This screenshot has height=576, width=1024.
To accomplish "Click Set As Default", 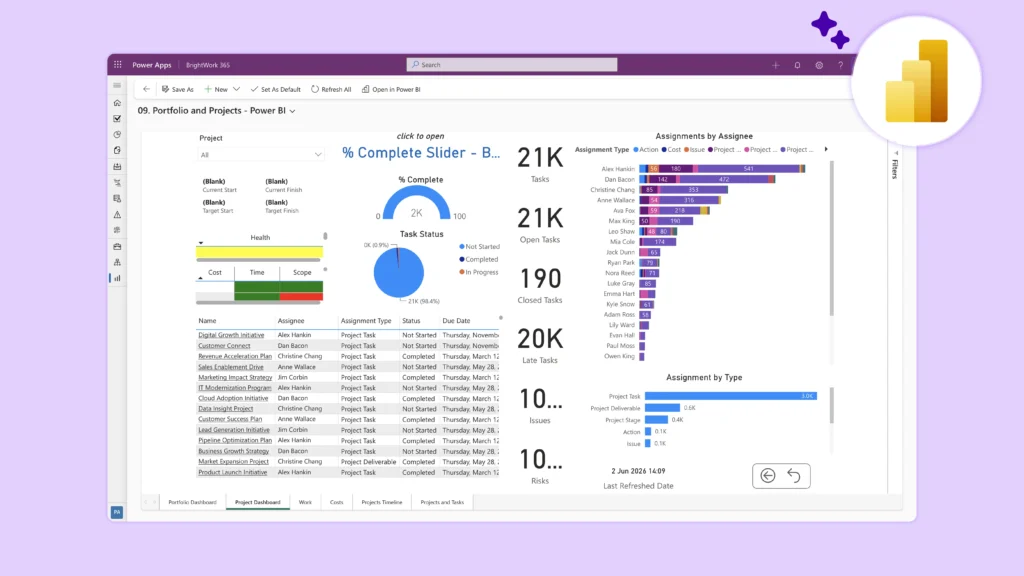I will coord(276,89).
